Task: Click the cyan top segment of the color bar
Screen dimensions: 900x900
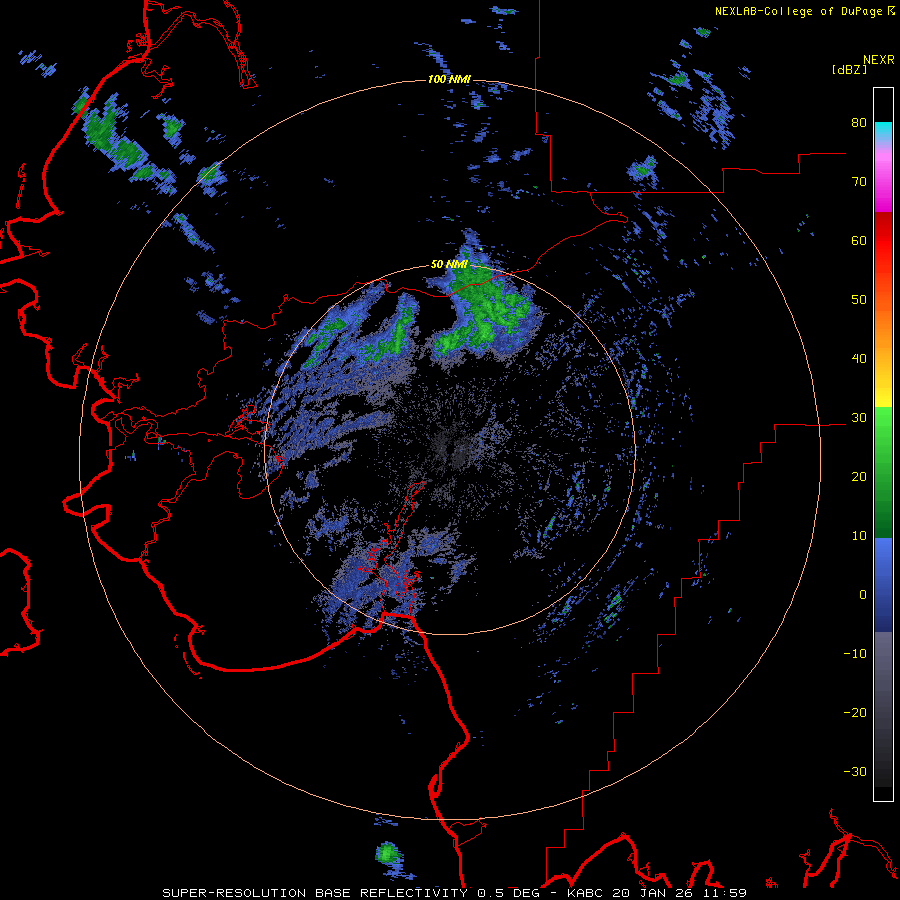Action: click(883, 130)
